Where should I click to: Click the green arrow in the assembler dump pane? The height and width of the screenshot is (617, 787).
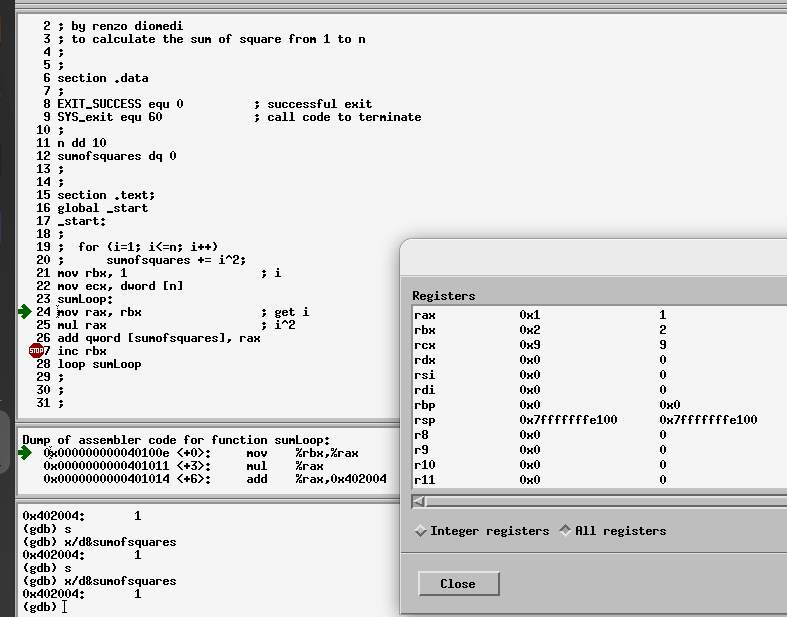coord(25,453)
